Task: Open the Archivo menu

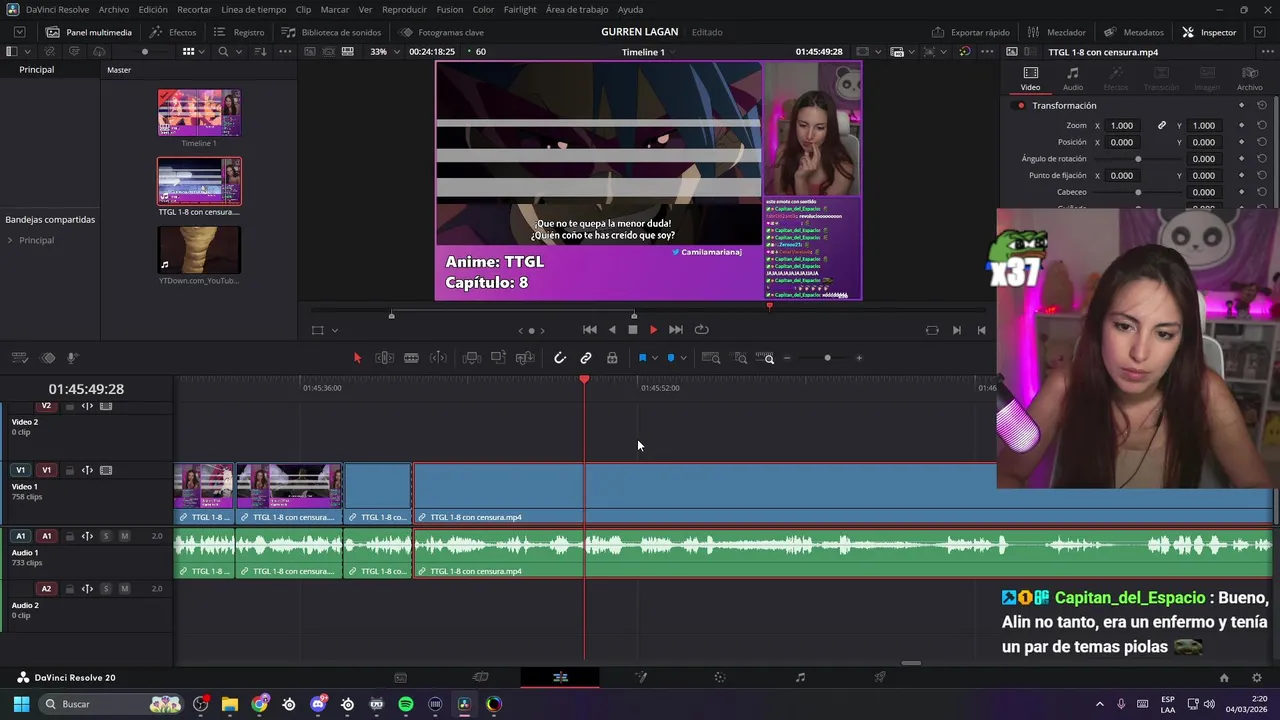Action: coord(113,9)
